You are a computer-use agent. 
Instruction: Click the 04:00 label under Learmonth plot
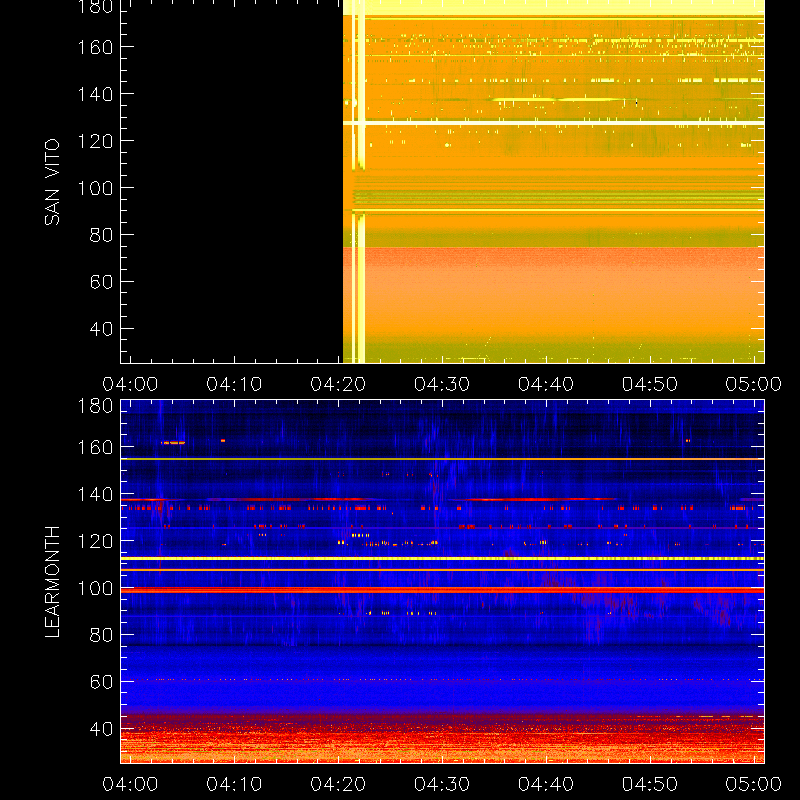coord(130,784)
